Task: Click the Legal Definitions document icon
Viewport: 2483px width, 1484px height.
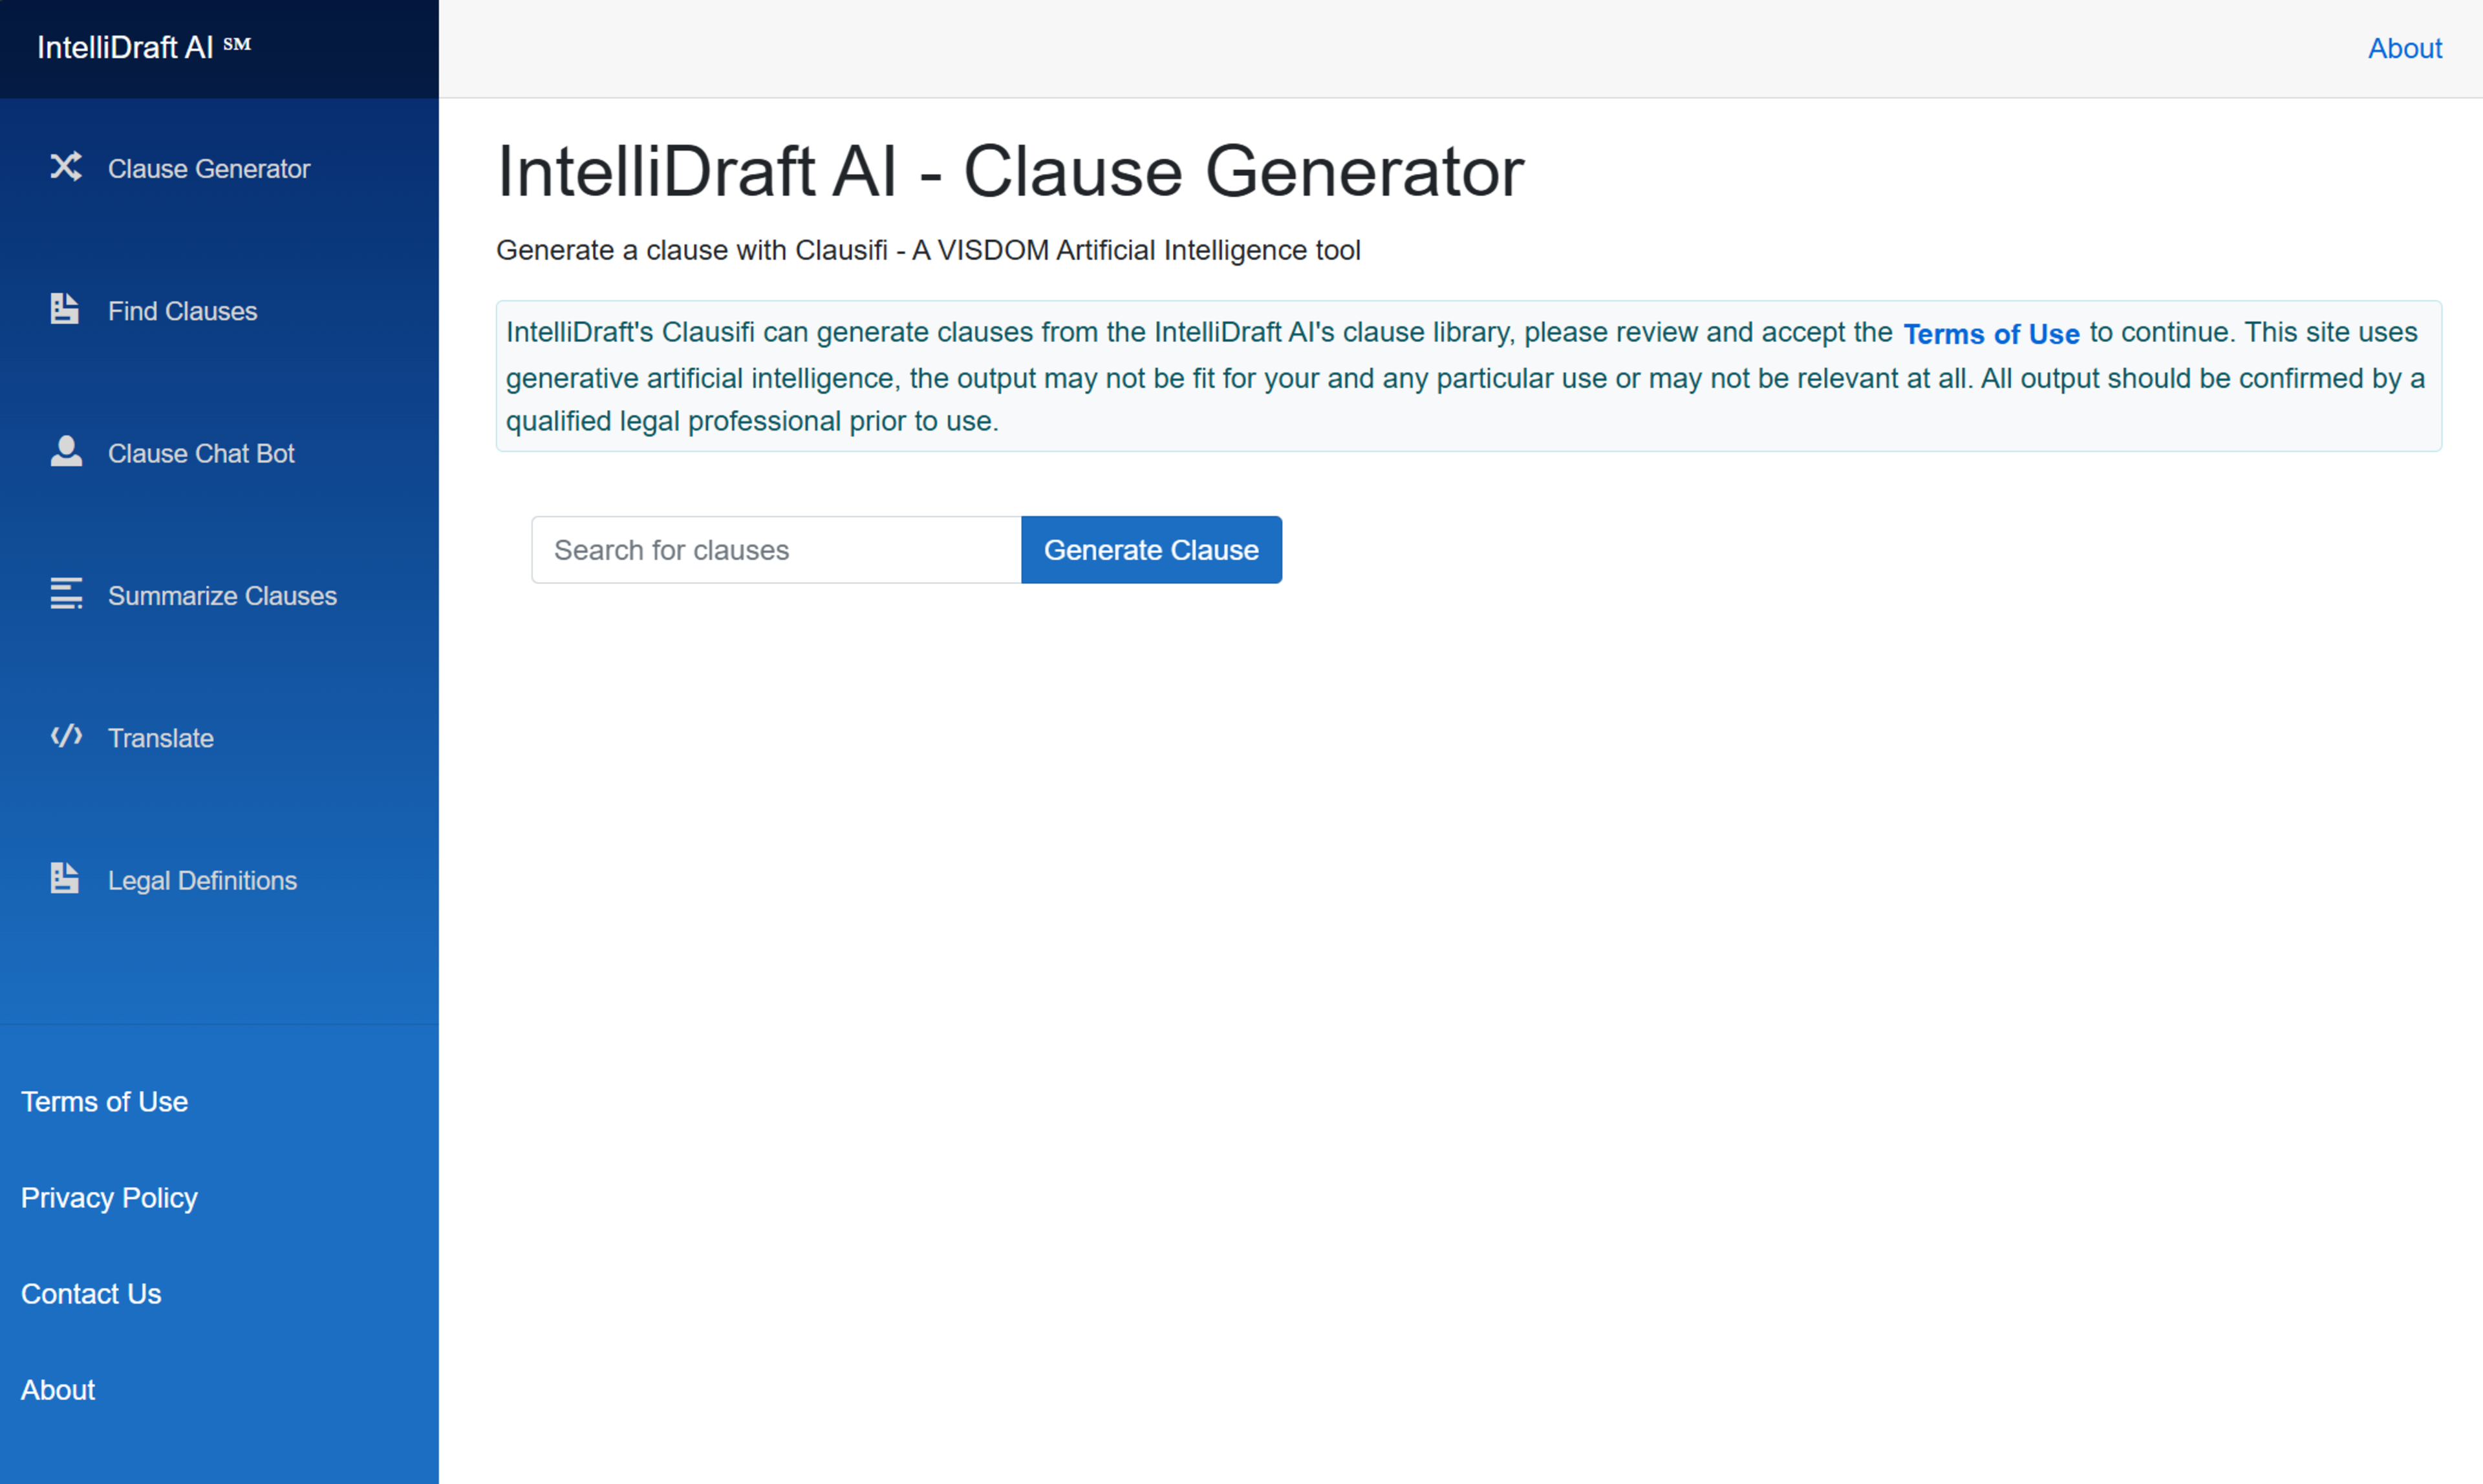Action: coord(65,878)
